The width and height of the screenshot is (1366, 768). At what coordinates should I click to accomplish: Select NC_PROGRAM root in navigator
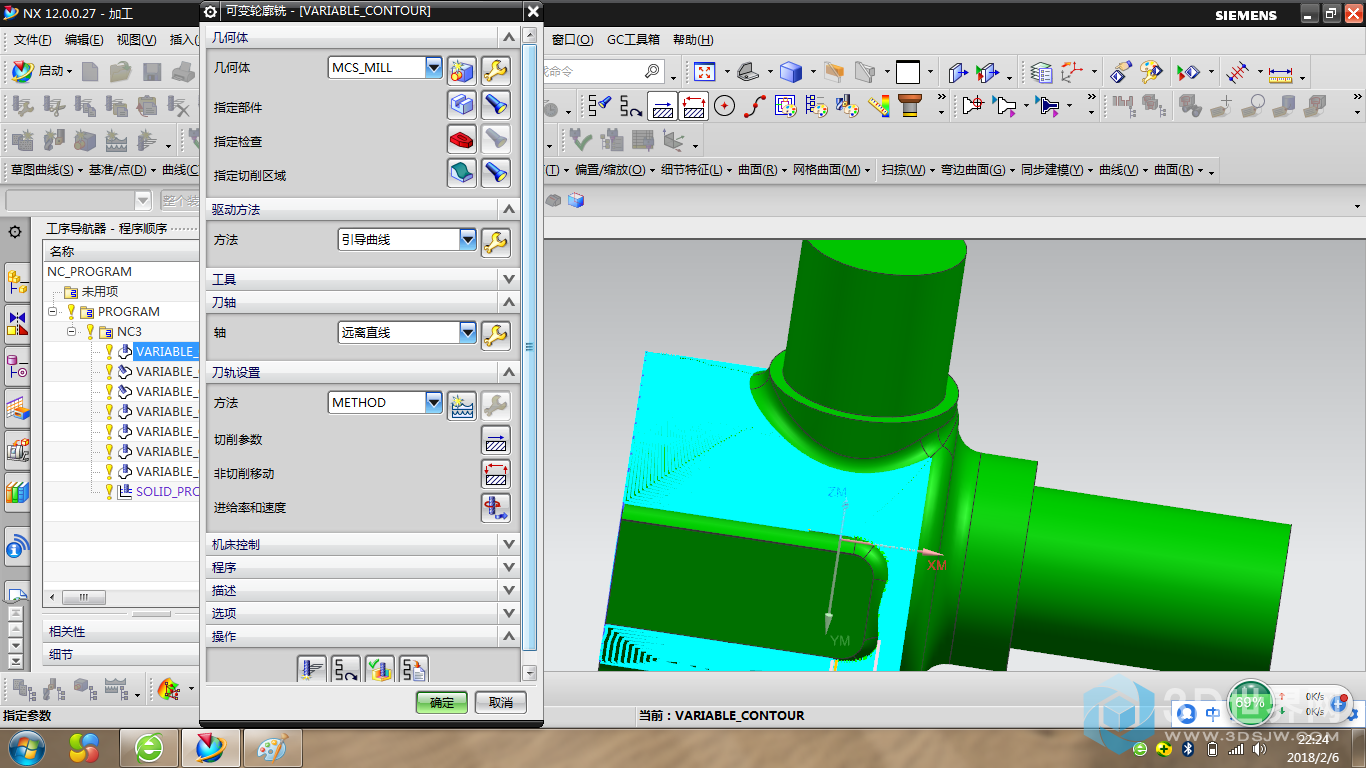[89, 272]
